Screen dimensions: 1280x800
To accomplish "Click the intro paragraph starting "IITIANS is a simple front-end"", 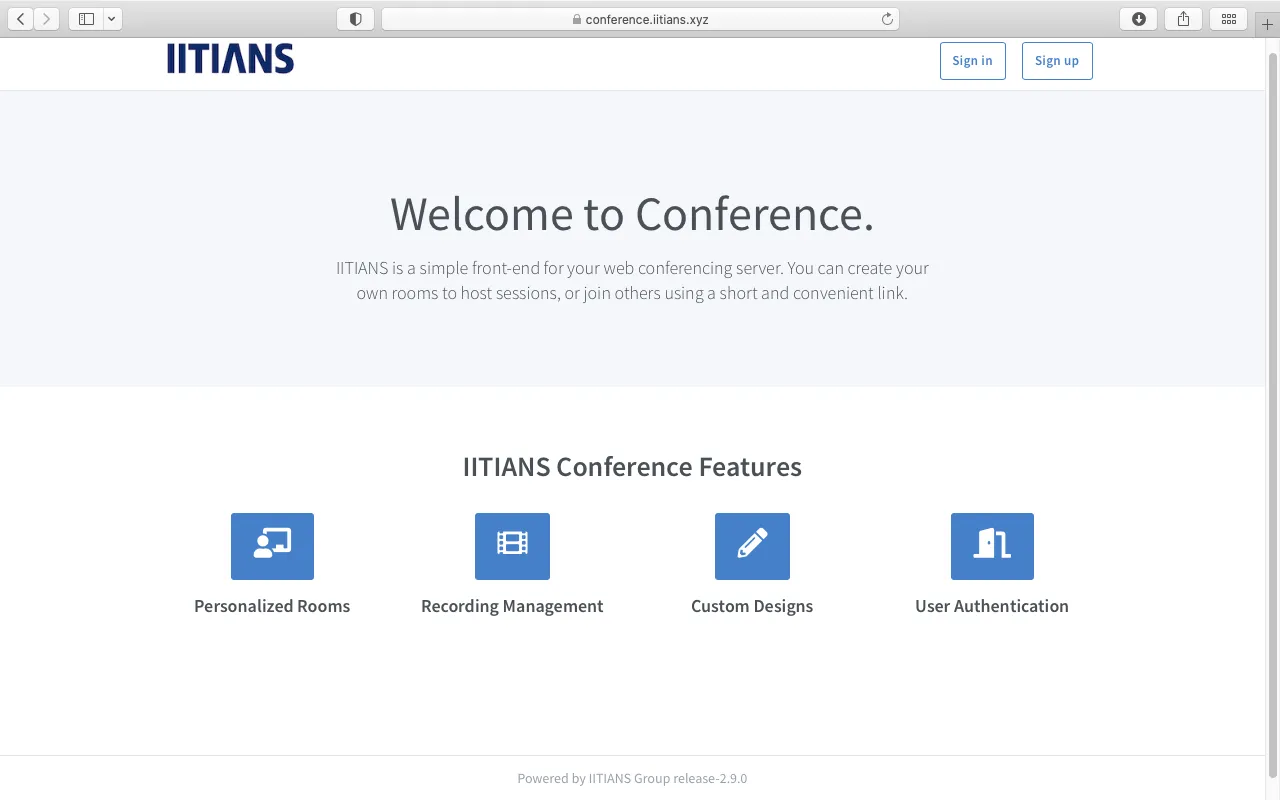I will click(632, 281).
